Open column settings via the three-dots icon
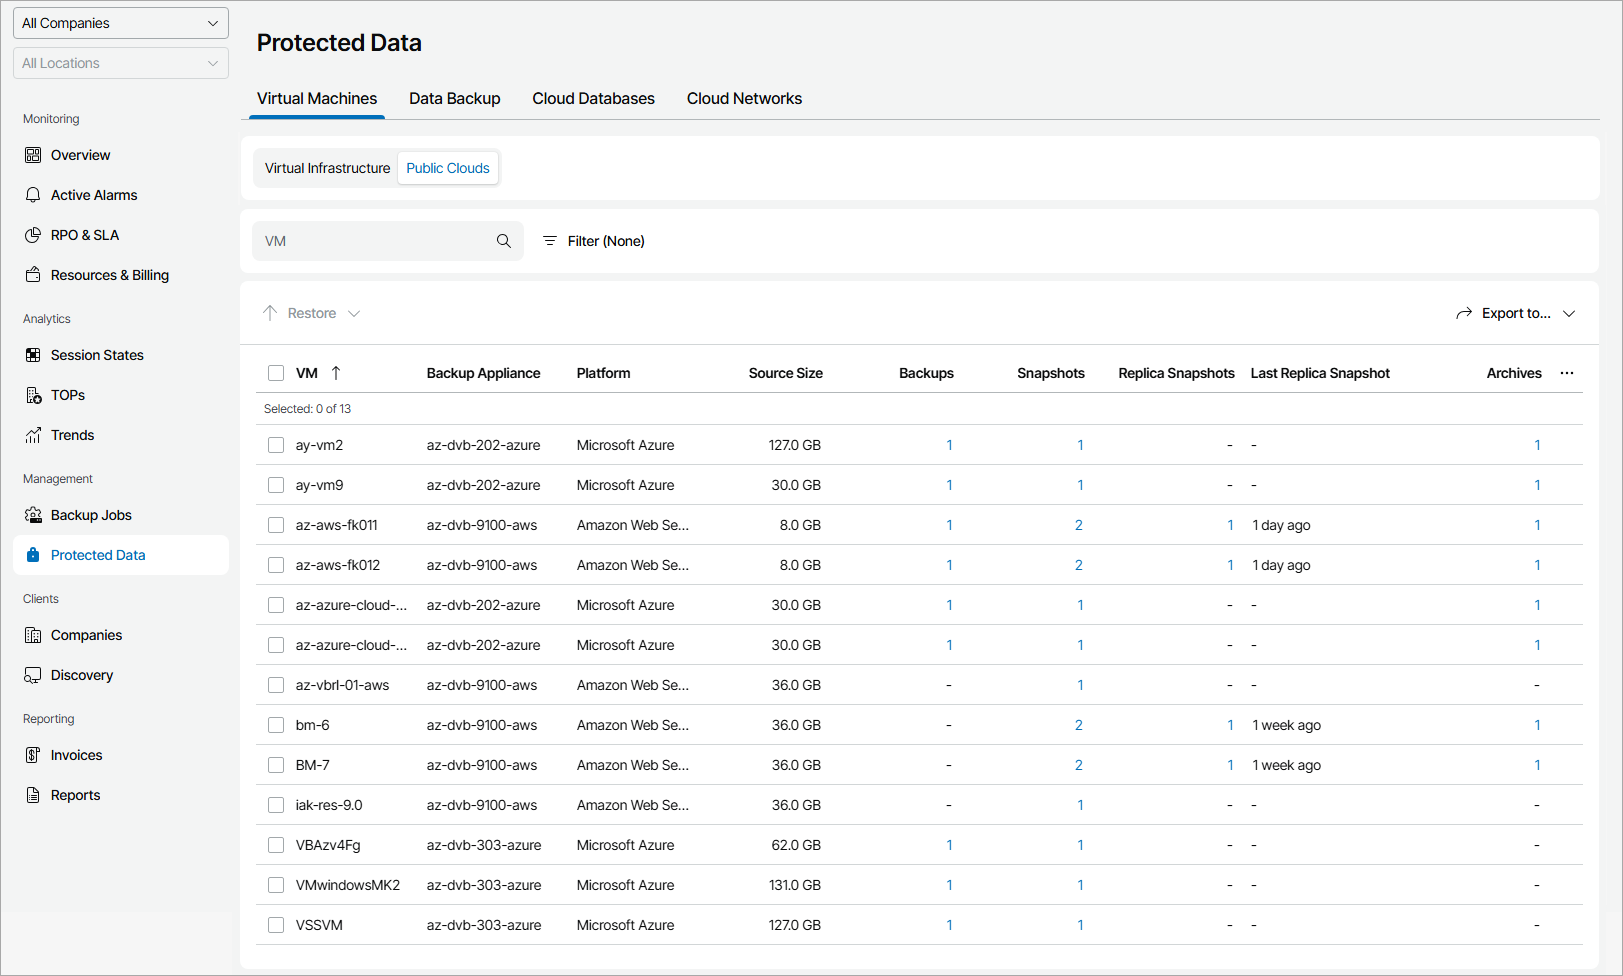This screenshot has width=1623, height=976. tap(1567, 373)
